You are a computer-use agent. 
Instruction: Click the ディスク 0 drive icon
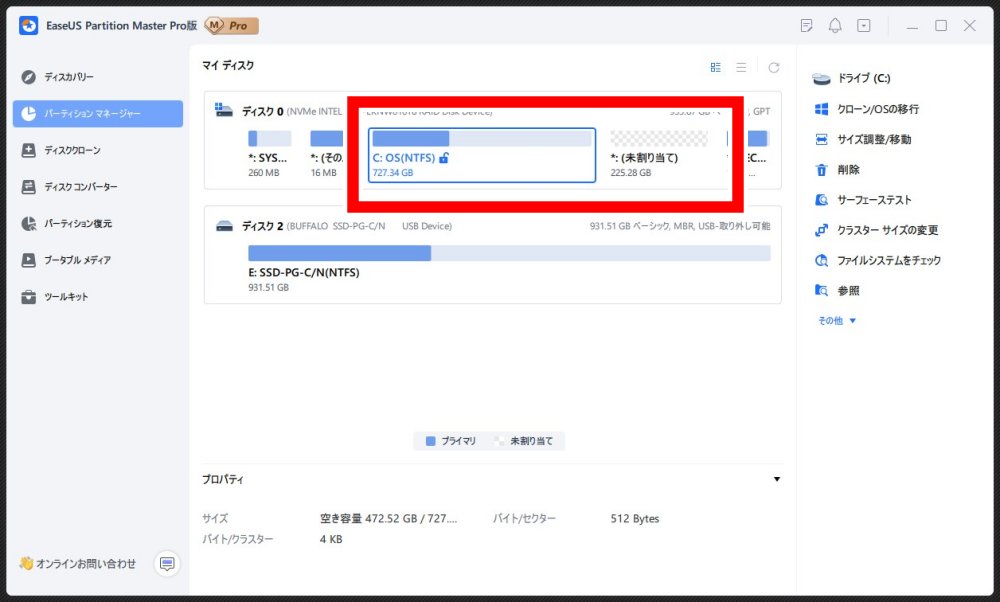tap(224, 110)
